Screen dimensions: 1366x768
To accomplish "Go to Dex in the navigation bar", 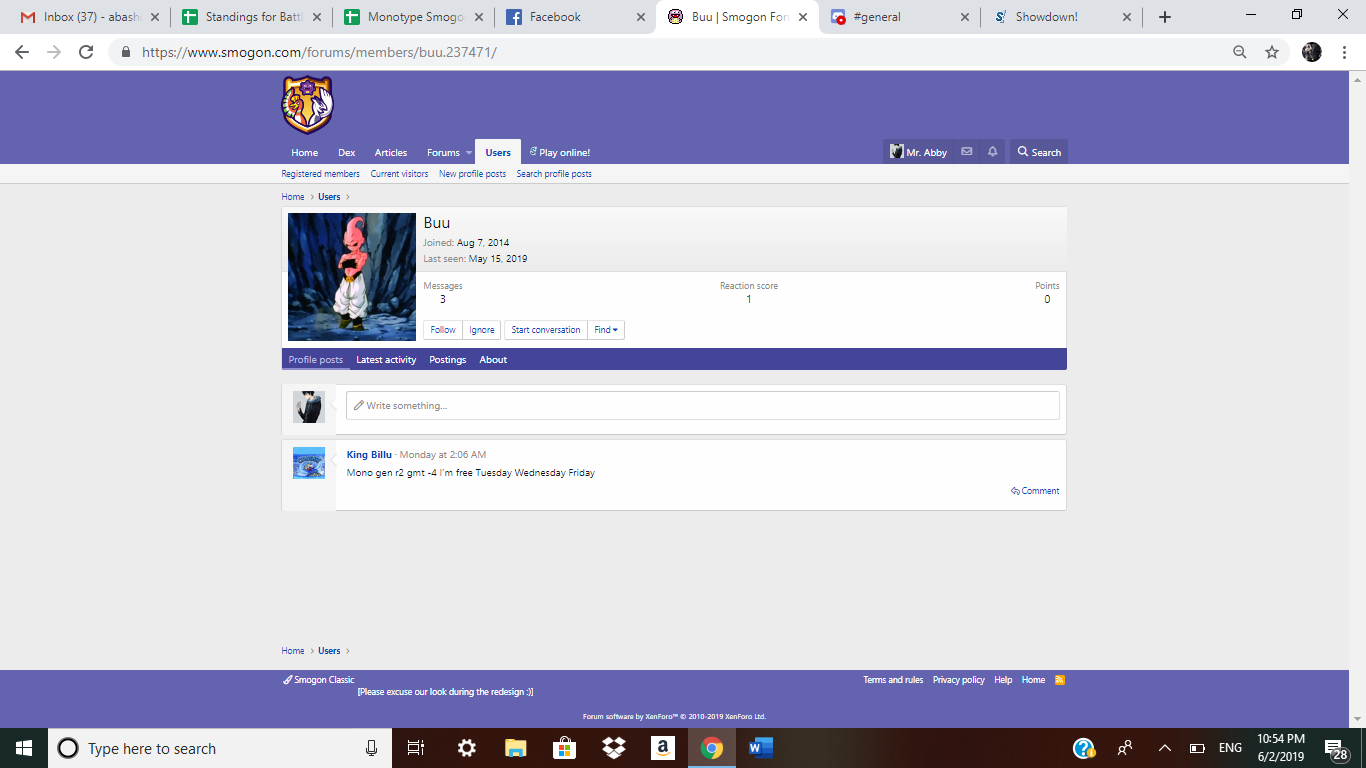I will pos(347,153).
